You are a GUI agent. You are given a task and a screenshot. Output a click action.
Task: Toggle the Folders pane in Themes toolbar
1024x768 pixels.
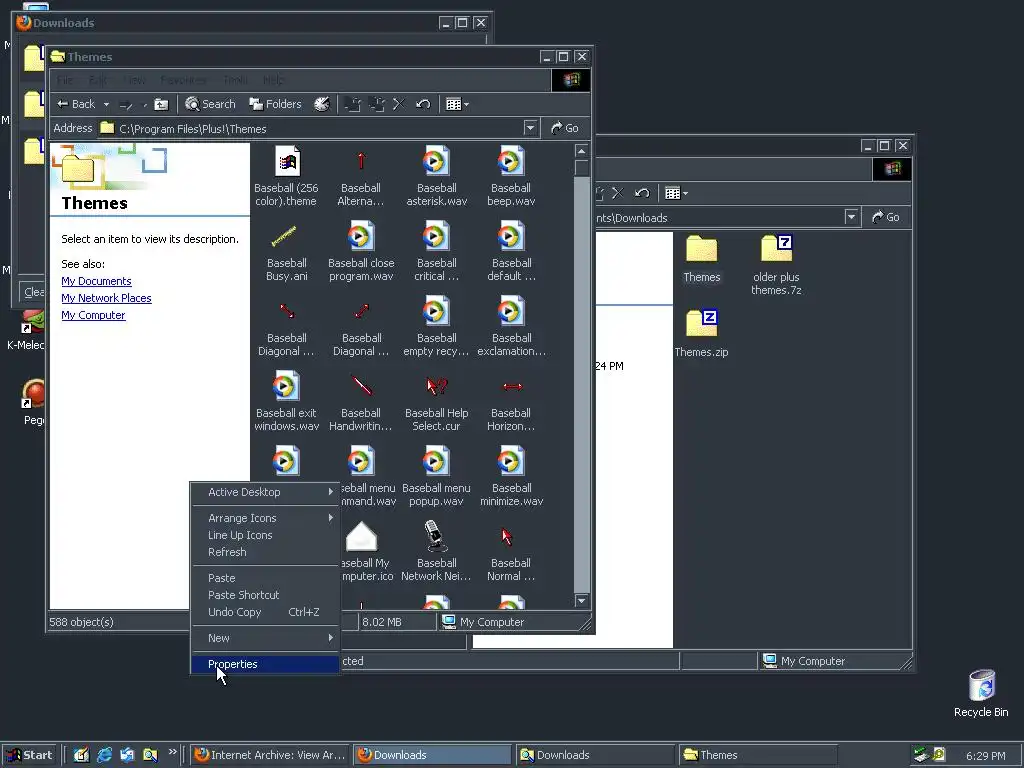276,104
